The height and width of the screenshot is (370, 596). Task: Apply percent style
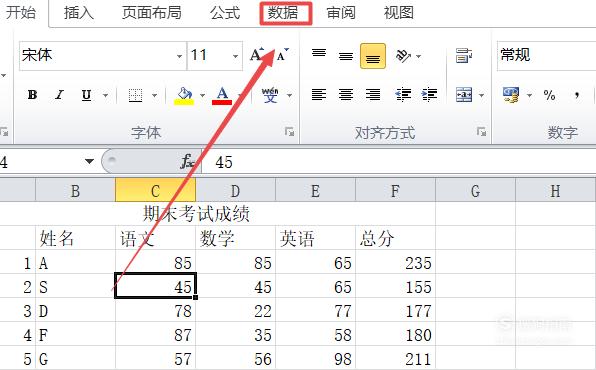tap(549, 95)
